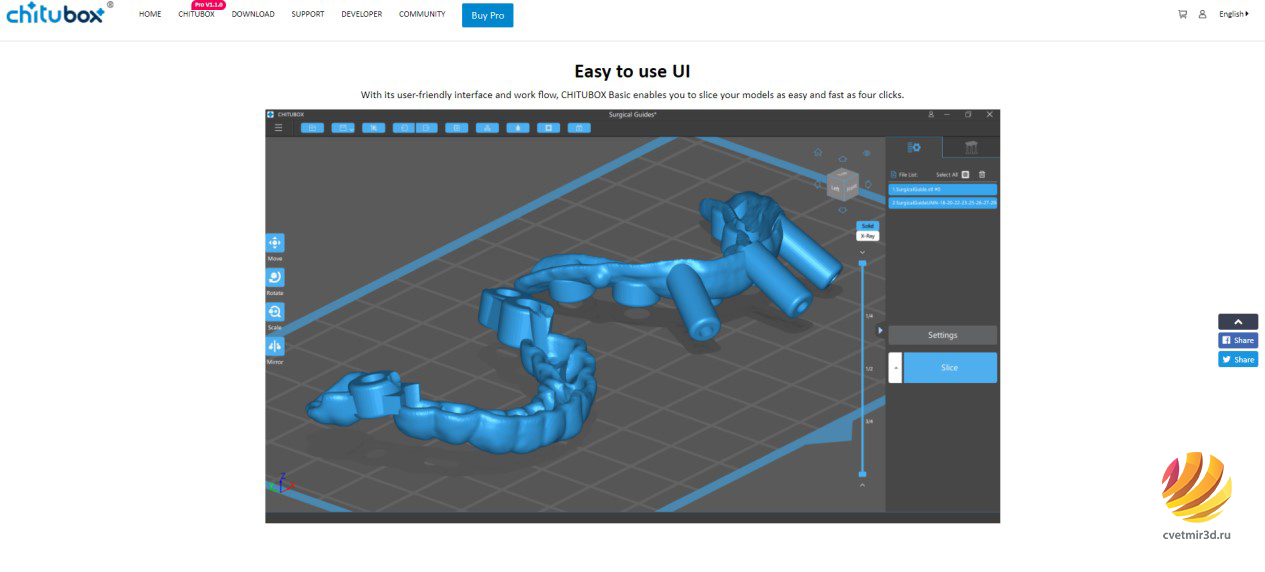Click the scroll-to-top arrow button

pyautogui.click(x=1238, y=322)
